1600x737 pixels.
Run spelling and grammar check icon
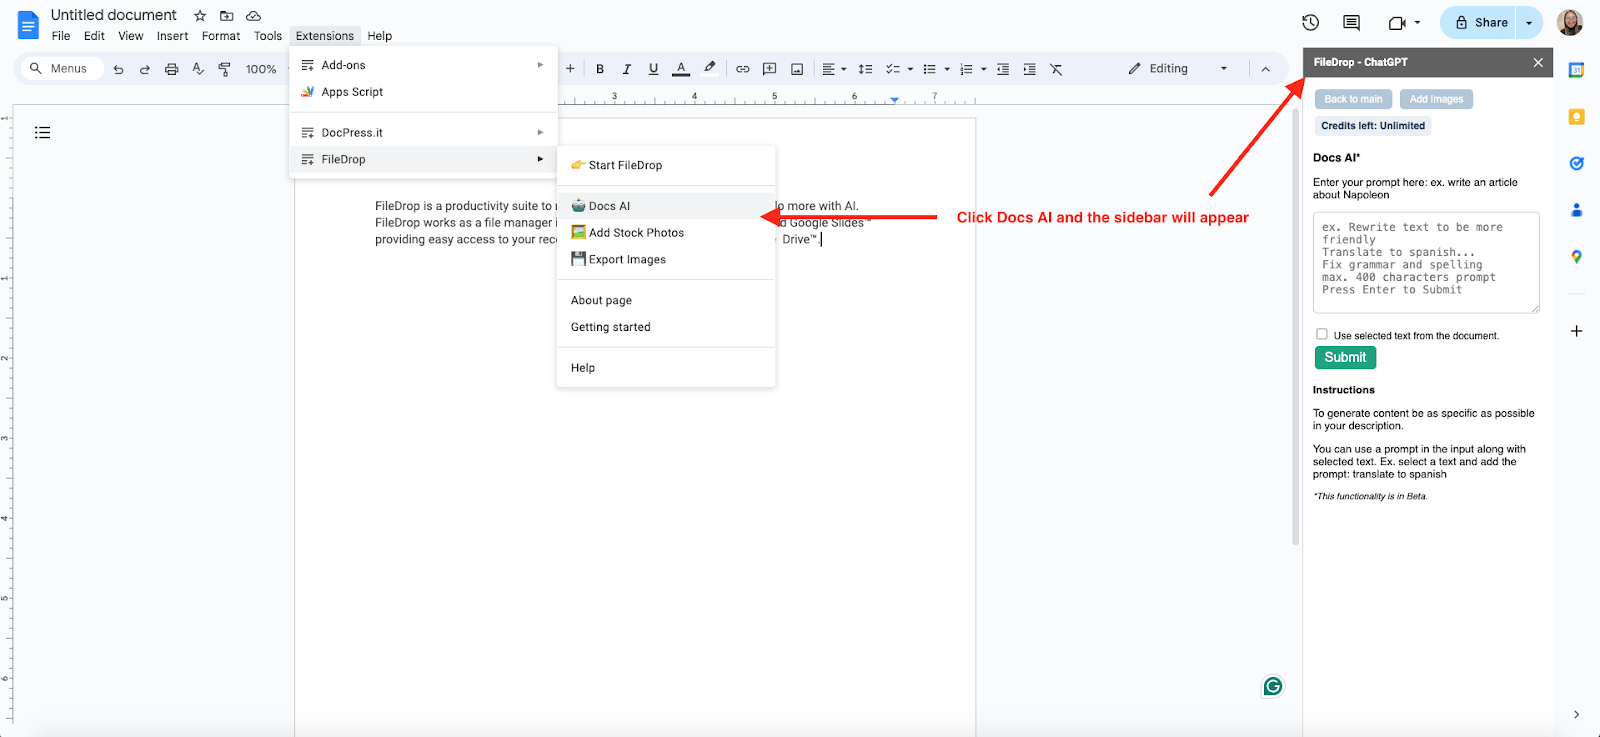click(x=198, y=69)
